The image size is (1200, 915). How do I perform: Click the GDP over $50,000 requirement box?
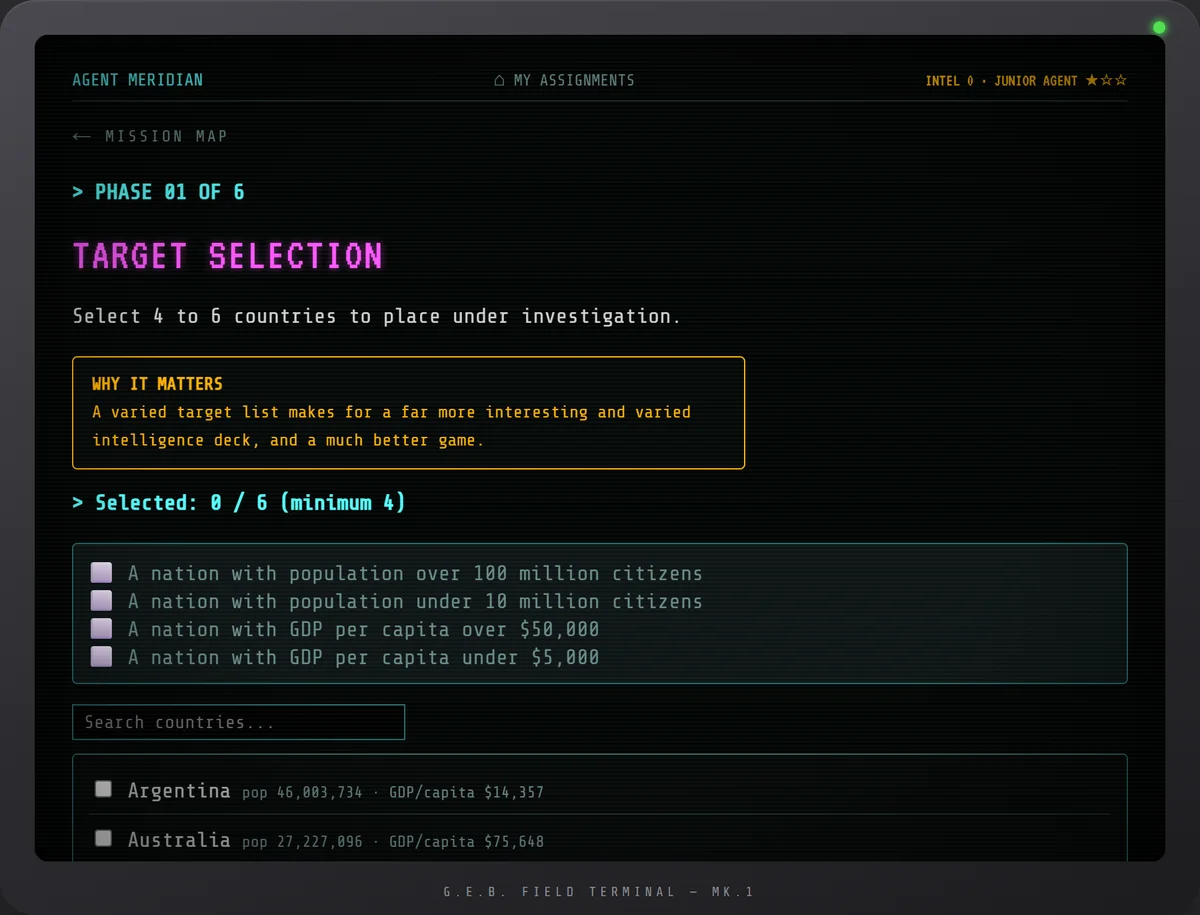101,629
